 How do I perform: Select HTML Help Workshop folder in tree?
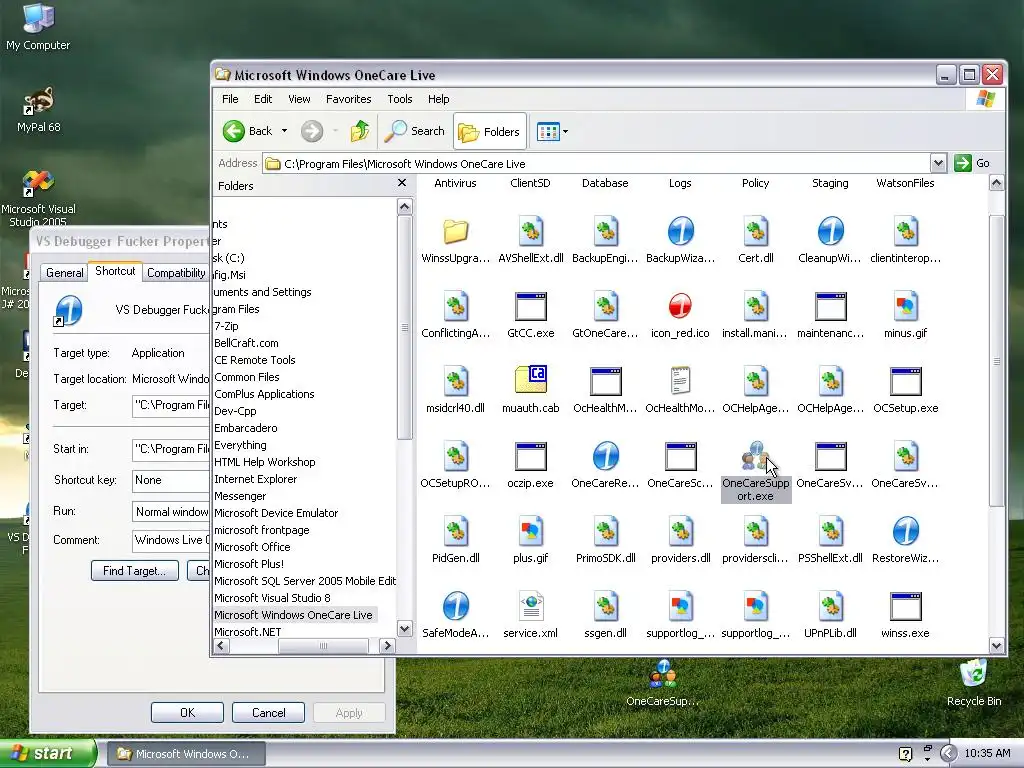264,462
